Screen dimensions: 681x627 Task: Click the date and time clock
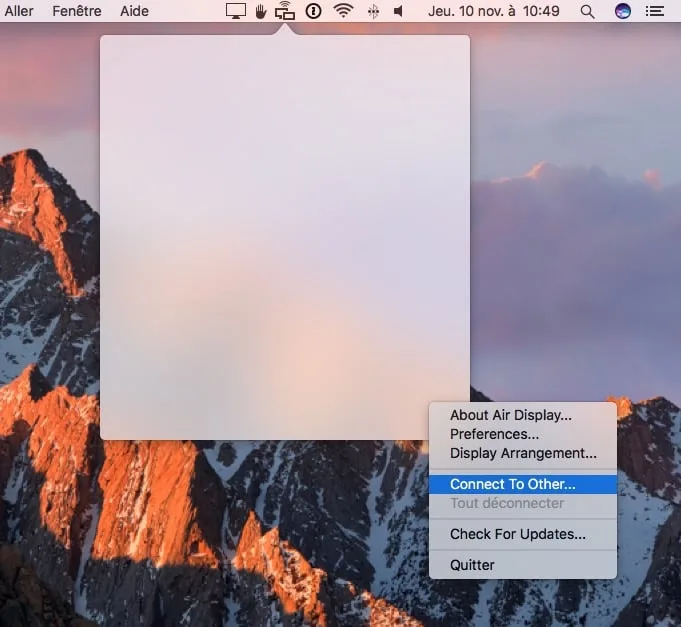pos(494,11)
